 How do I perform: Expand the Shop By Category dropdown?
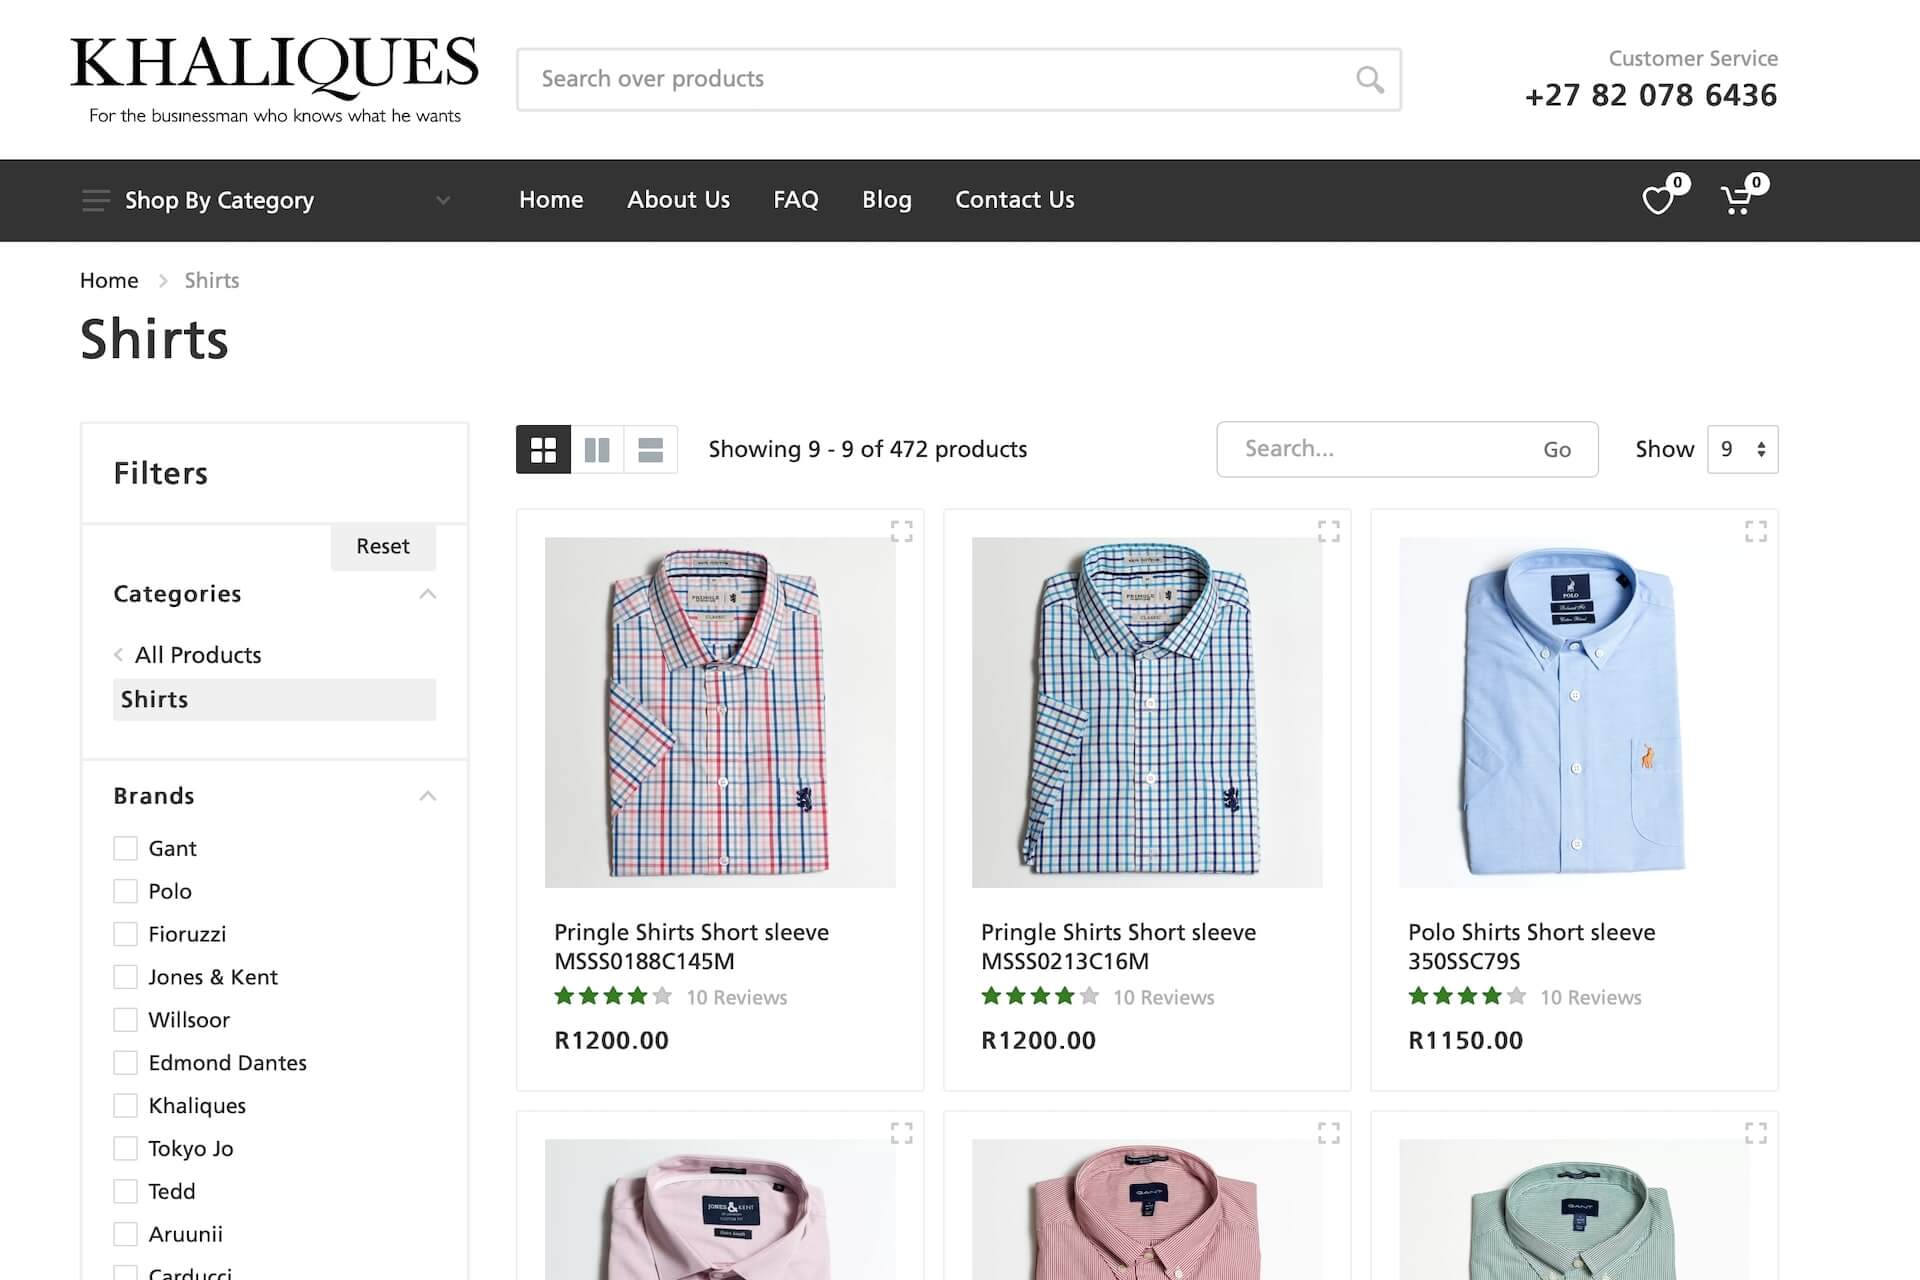pos(443,200)
